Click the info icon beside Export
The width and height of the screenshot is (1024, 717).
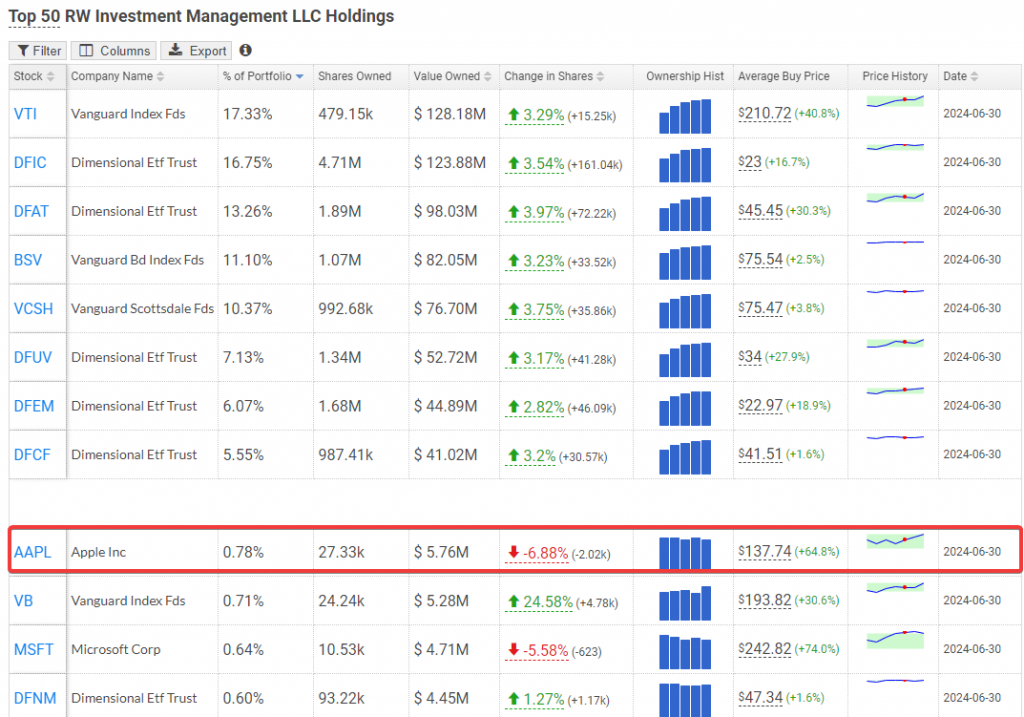pyautogui.click(x=246, y=50)
